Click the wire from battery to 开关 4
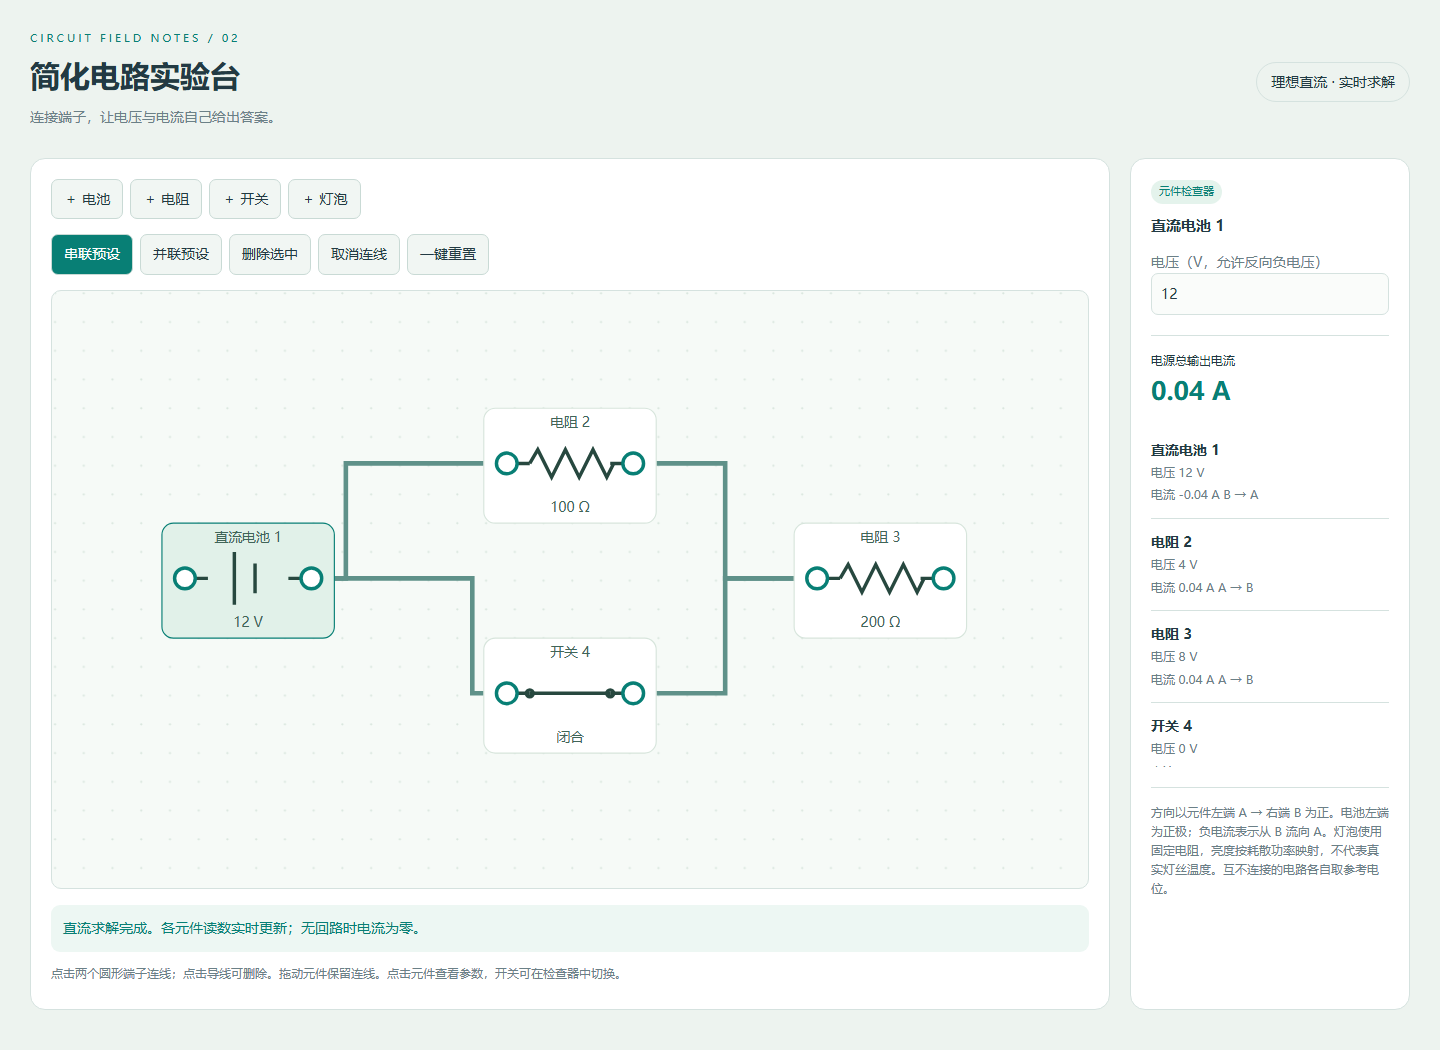 pyautogui.click(x=472, y=636)
